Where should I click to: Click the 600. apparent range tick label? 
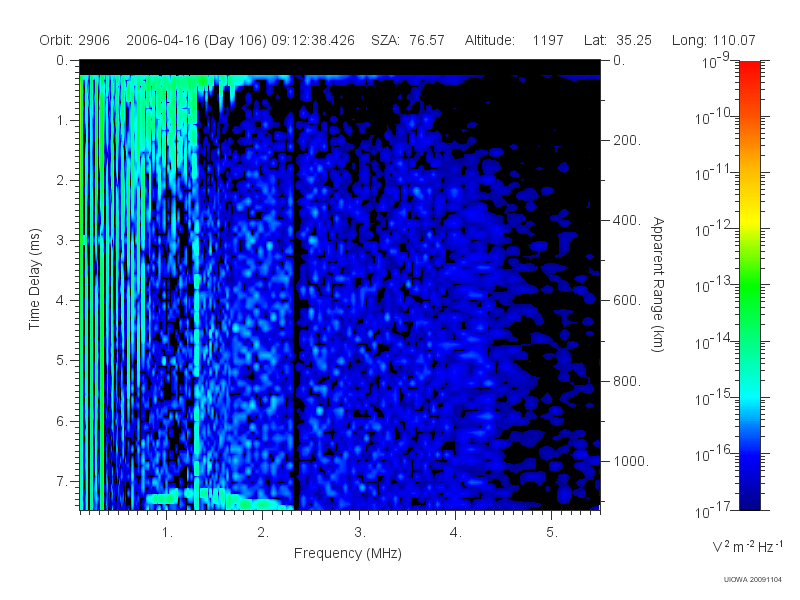pos(627,301)
